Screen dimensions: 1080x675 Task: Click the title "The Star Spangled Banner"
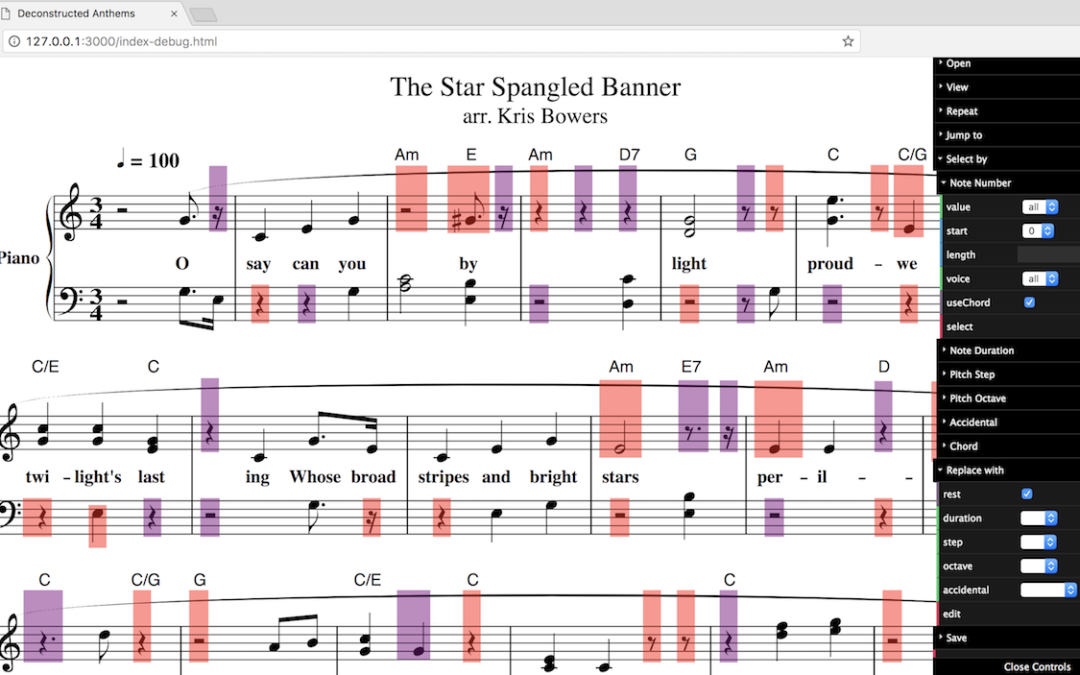[x=535, y=87]
